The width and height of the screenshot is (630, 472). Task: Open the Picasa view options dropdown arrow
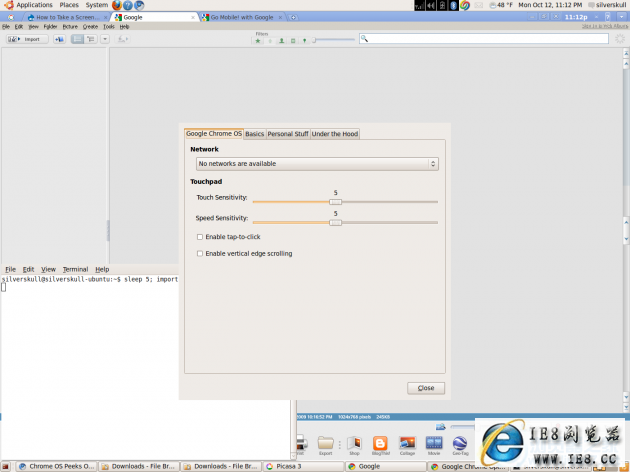click(x=105, y=39)
